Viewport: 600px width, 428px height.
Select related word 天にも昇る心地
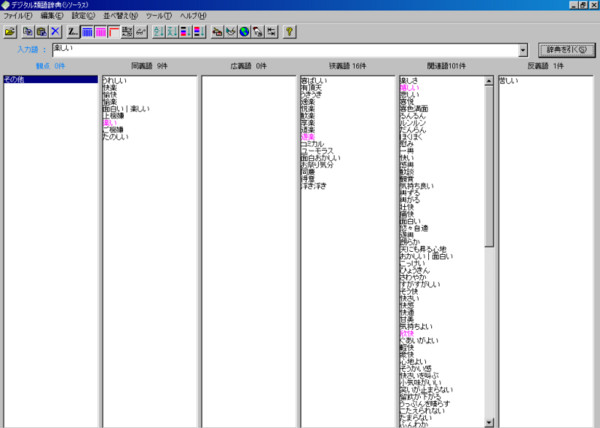click(423, 249)
